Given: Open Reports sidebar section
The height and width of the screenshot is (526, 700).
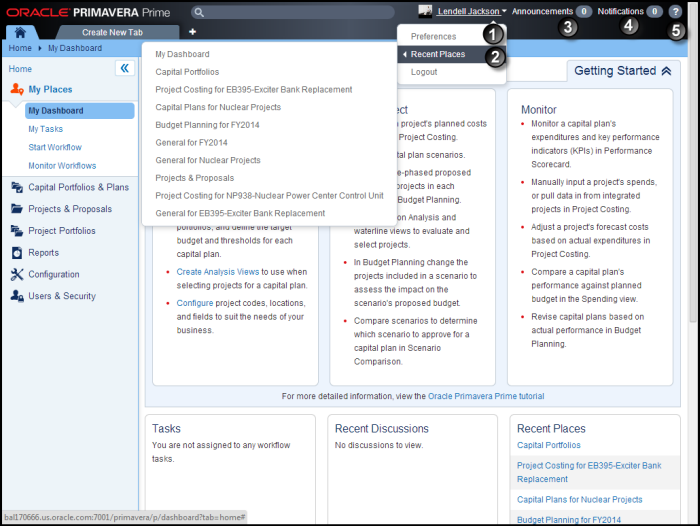Looking at the screenshot, I should point(43,253).
